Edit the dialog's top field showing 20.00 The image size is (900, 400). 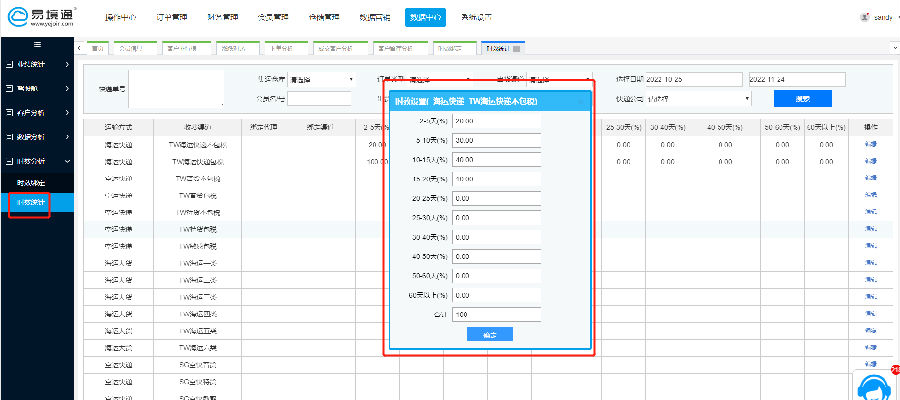point(496,121)
